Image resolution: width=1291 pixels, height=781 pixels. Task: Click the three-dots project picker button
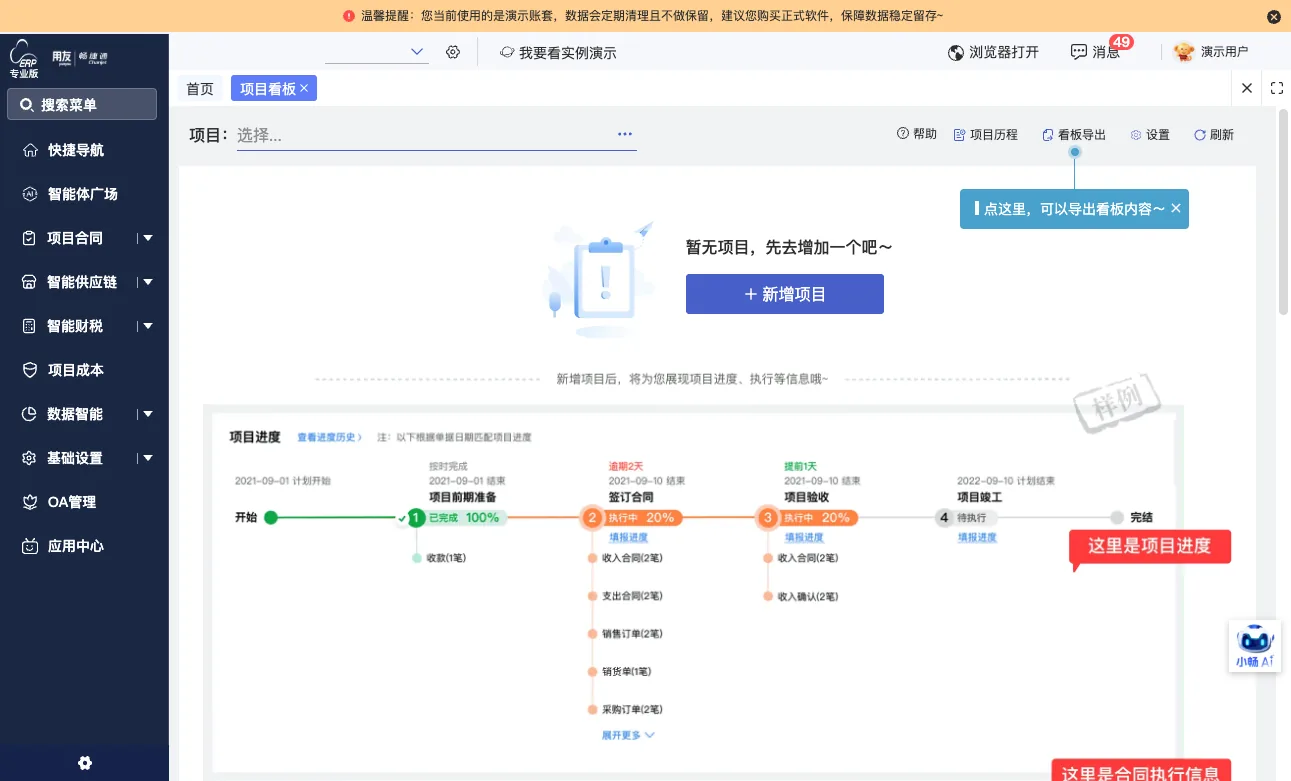[625, 134]
